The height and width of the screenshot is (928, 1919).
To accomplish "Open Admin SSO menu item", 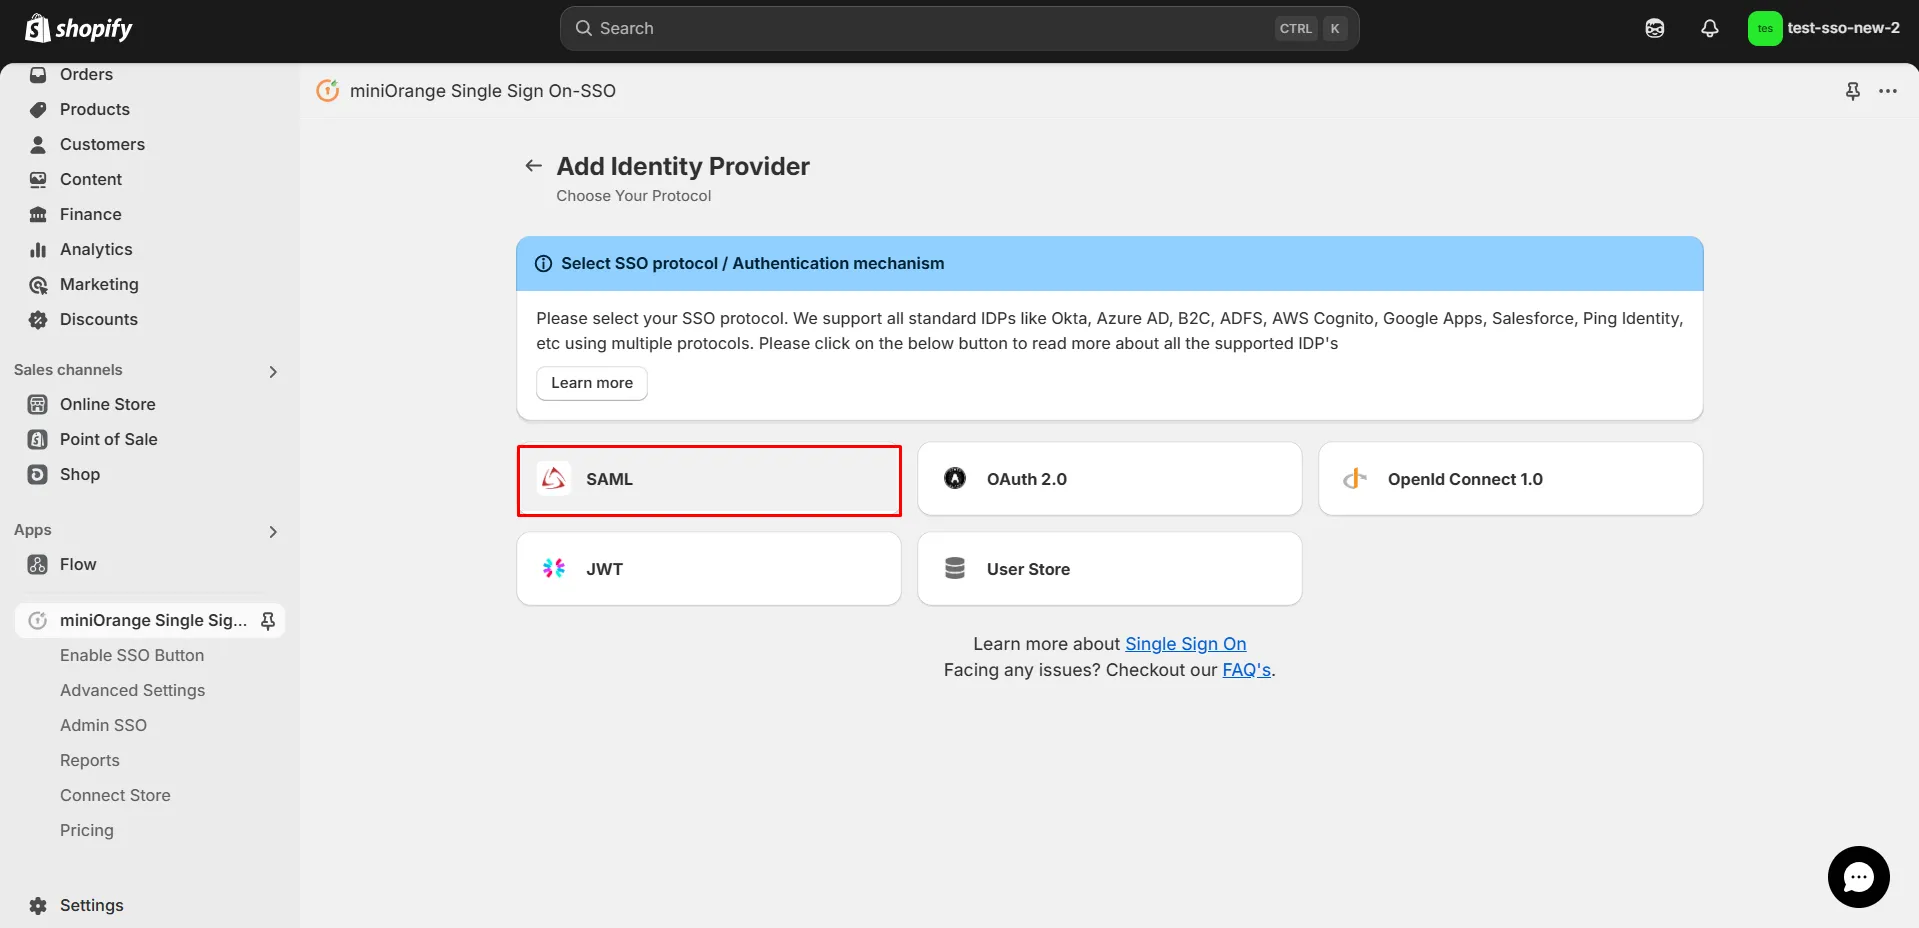I will click(x=103, y=726).
